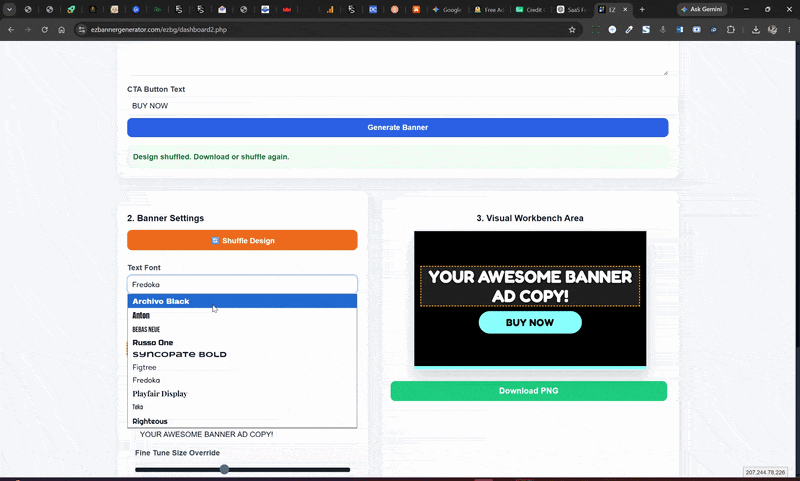Close the EZ tab
Viewport: 800px width, 481px height.
click(x=625, y=9)
